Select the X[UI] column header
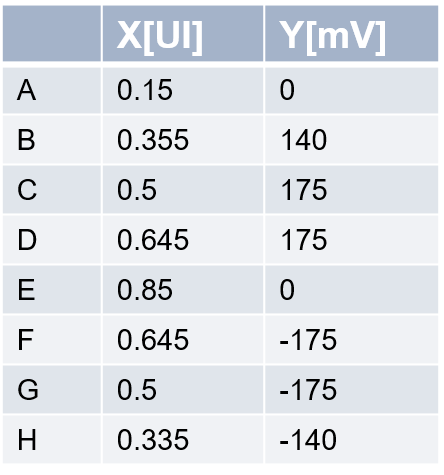The image size is (444, 475). (183, 33)
